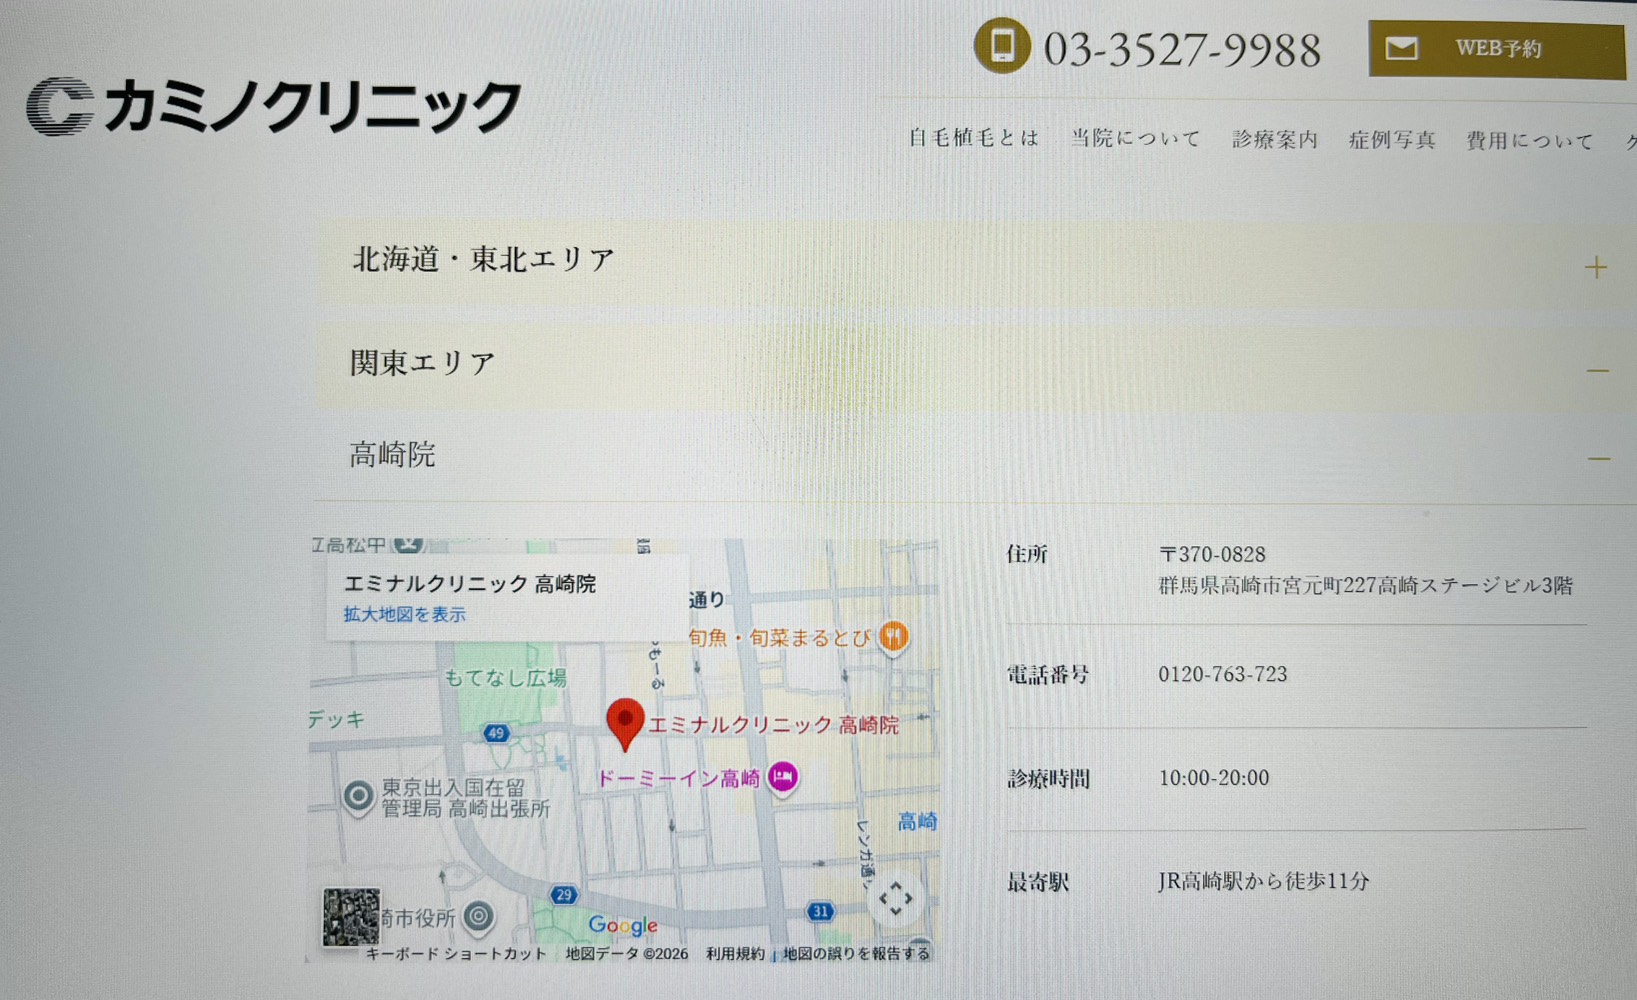Open the 利用規約 link on map
This screenshot has width=1637, height=1000.
click(735, 954)
